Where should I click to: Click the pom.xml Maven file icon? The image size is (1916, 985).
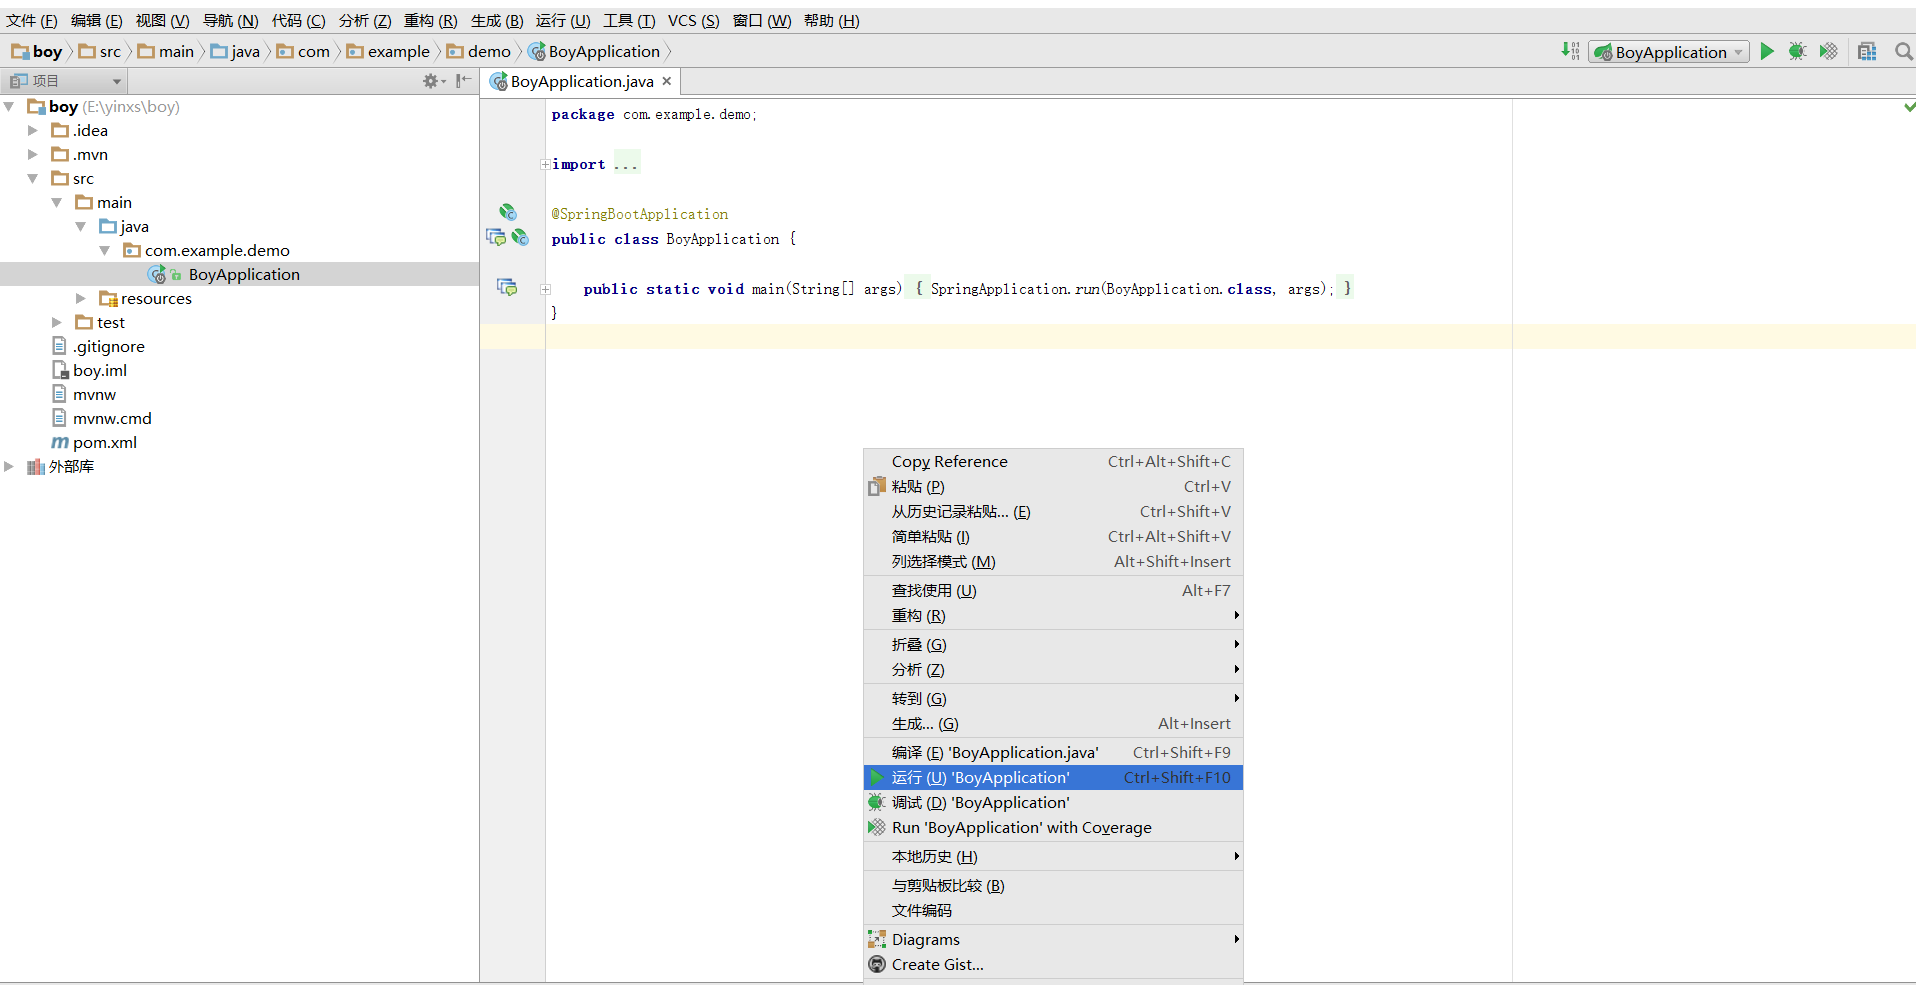tap(60, 442)
